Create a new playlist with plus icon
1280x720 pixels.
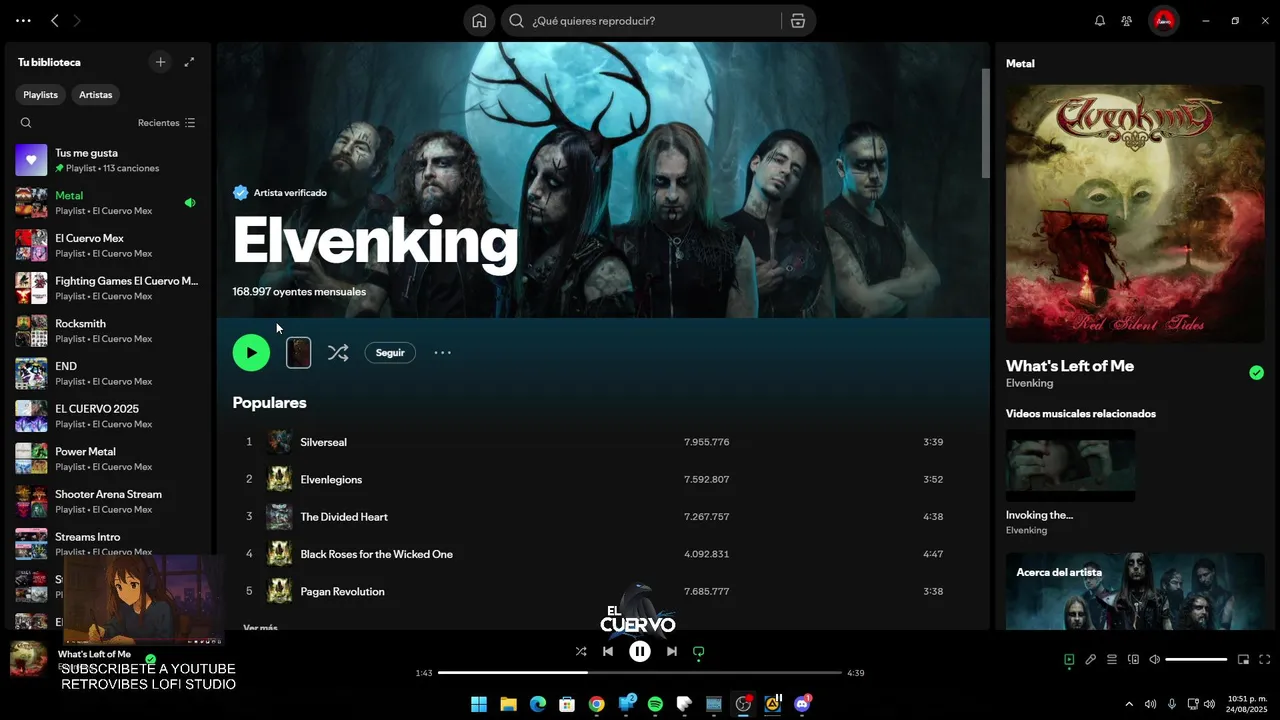coord(160,62)
